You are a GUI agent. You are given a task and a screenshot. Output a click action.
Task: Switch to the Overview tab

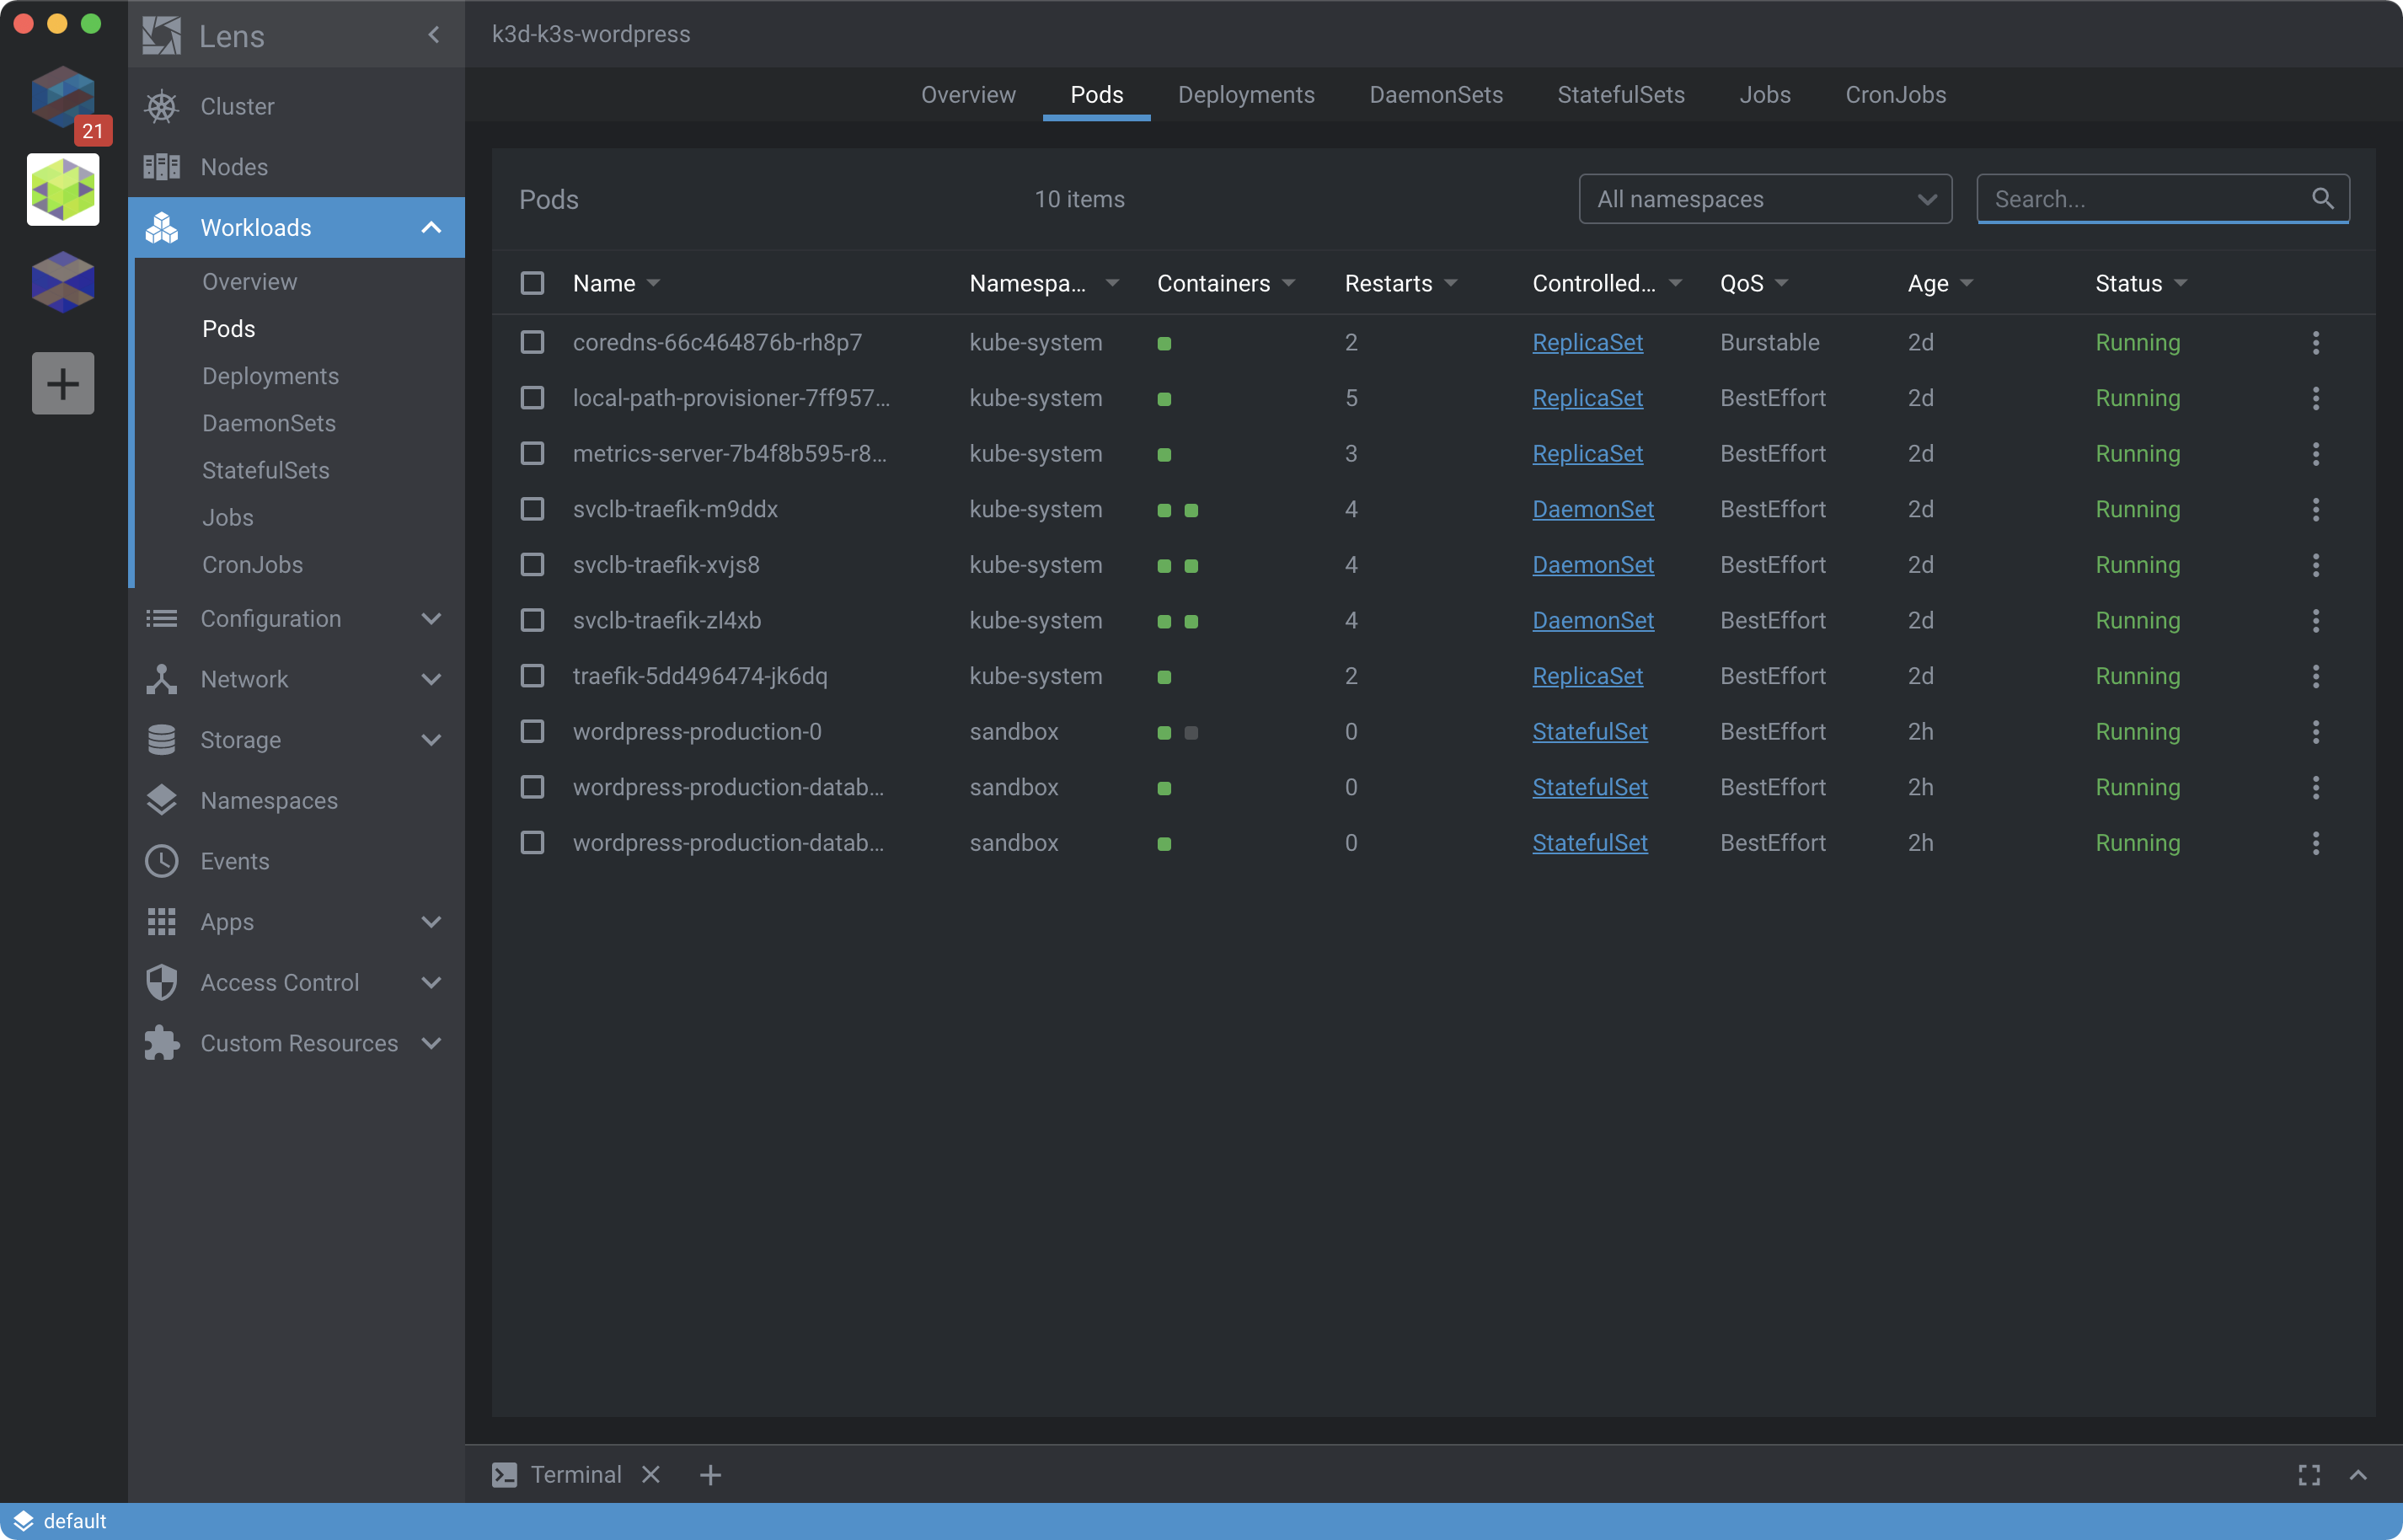[968, 94]
